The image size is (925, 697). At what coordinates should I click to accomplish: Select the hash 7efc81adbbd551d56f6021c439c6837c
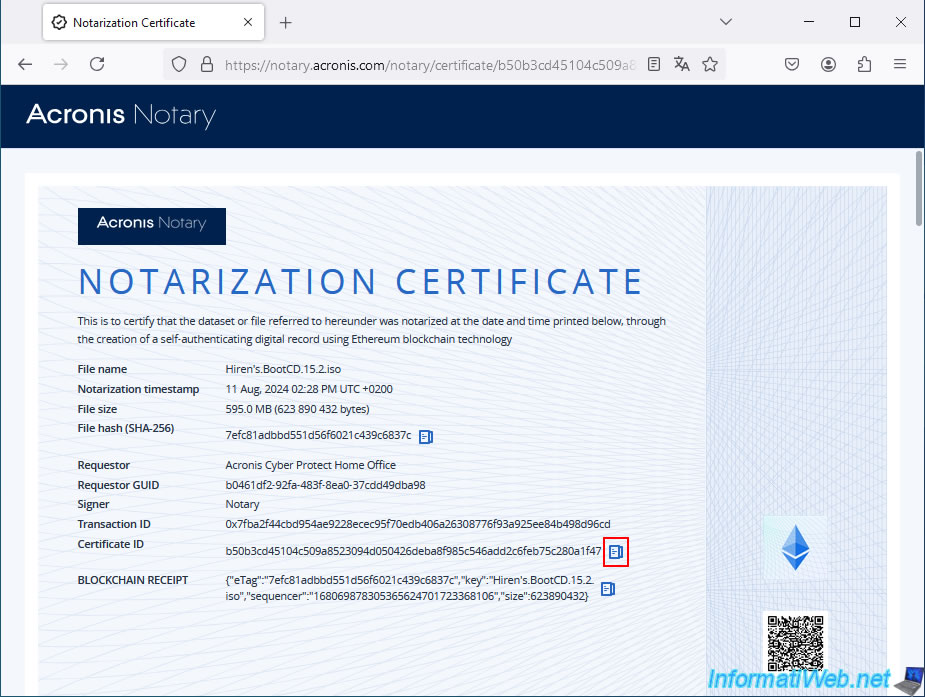coord(318,435)
